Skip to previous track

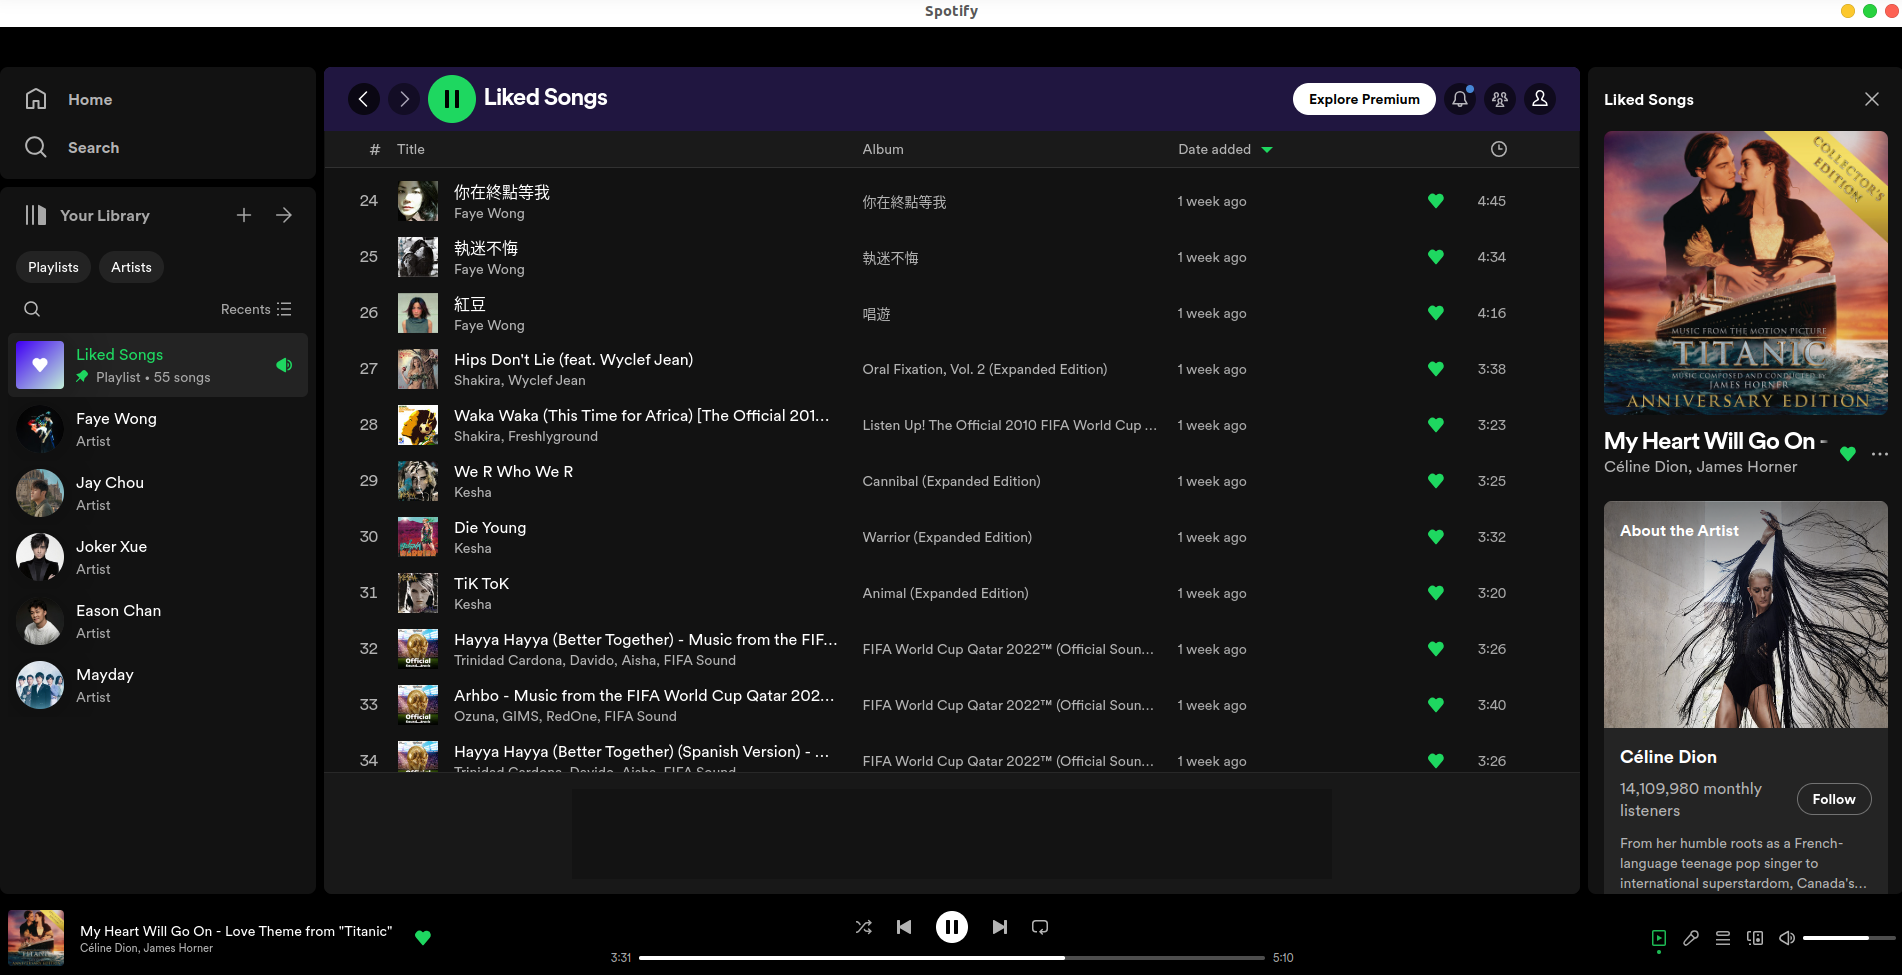tap(904, 927)
